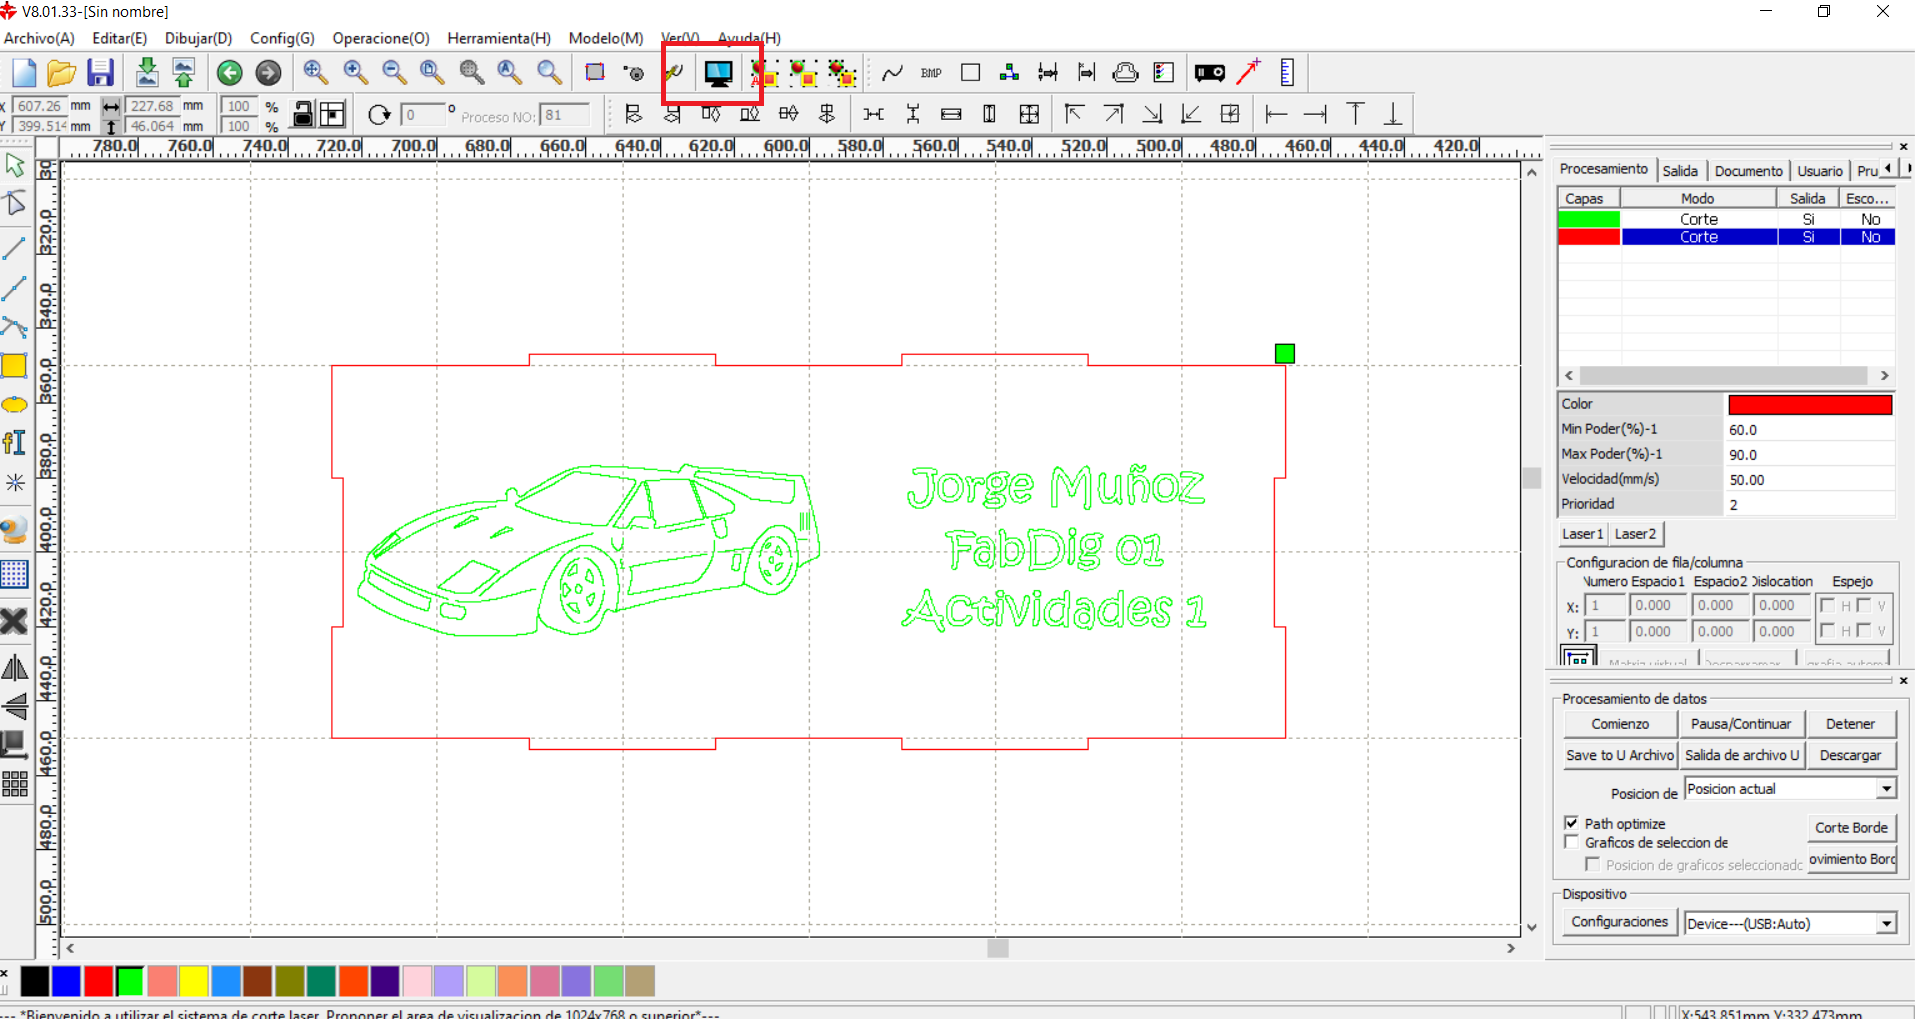Click the monitor preview simulation icon
This screenshot has width=1915, height=1019.
[x=718, y=73]
